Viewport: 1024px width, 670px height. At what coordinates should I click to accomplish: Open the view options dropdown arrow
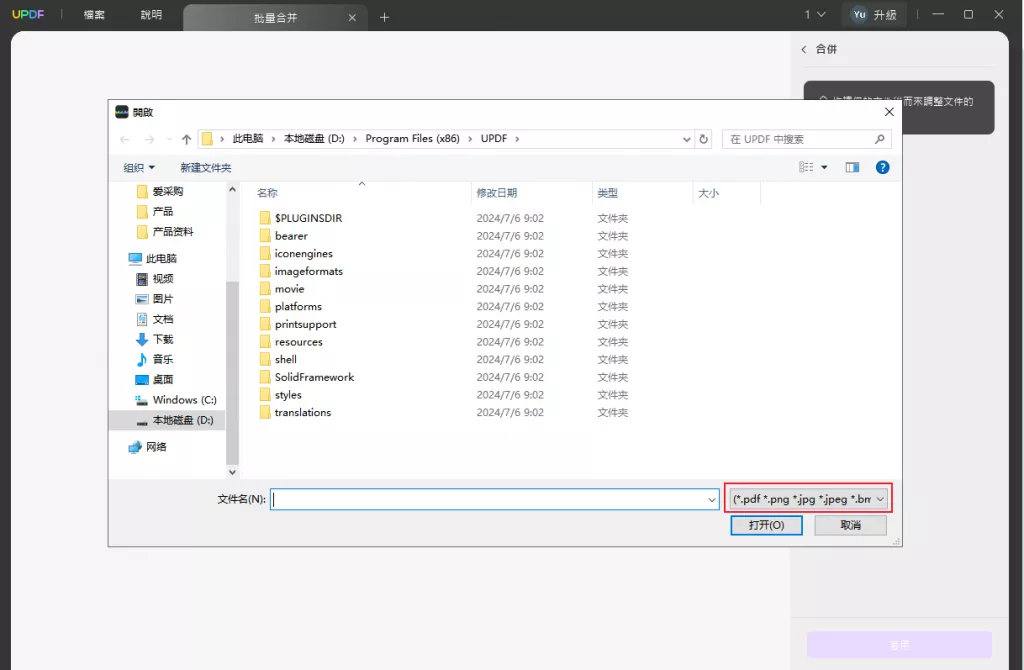(824, 168)
